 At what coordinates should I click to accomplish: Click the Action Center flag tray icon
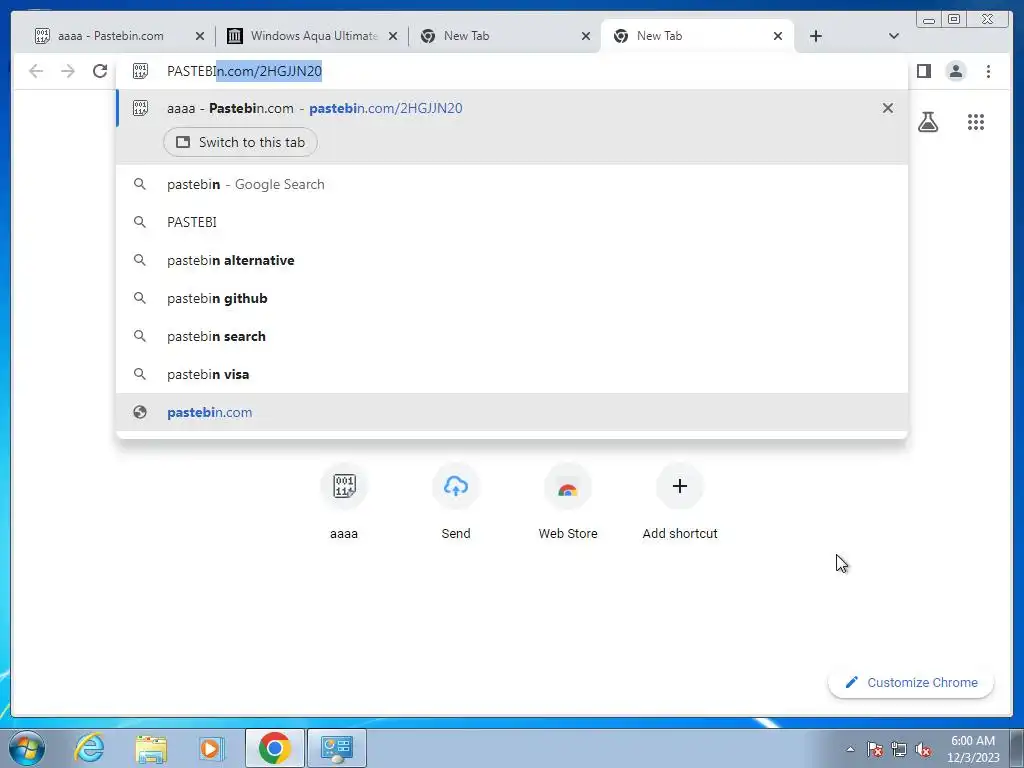(875, 749)
